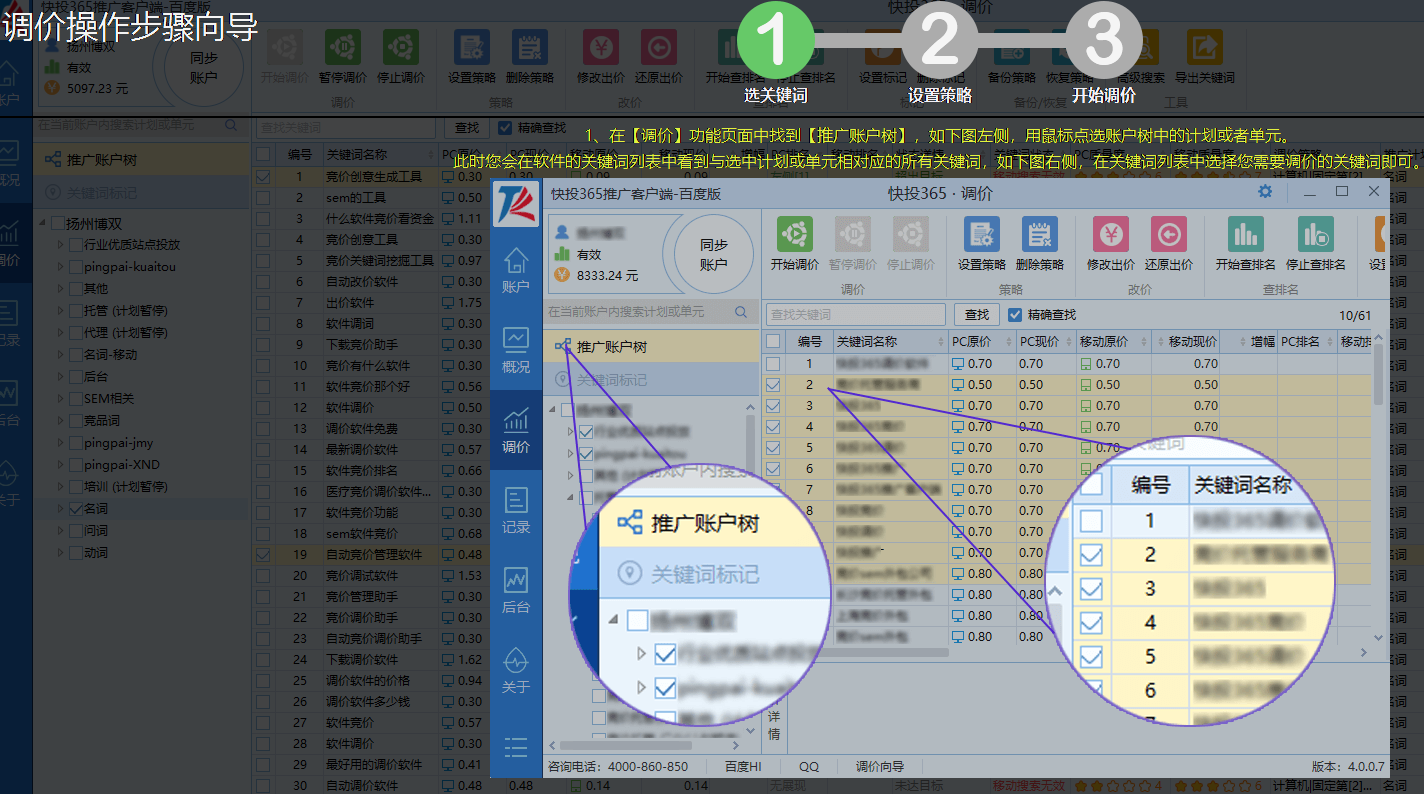This screenshot has height=794, width=1424.
Task: Click the 5097.23 元 account balance
Action: pos(98,88)
